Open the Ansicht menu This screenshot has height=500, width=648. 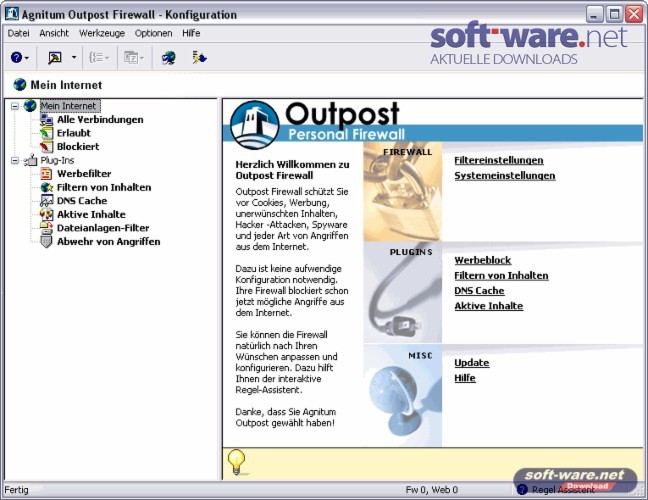[x=54, y=33]
